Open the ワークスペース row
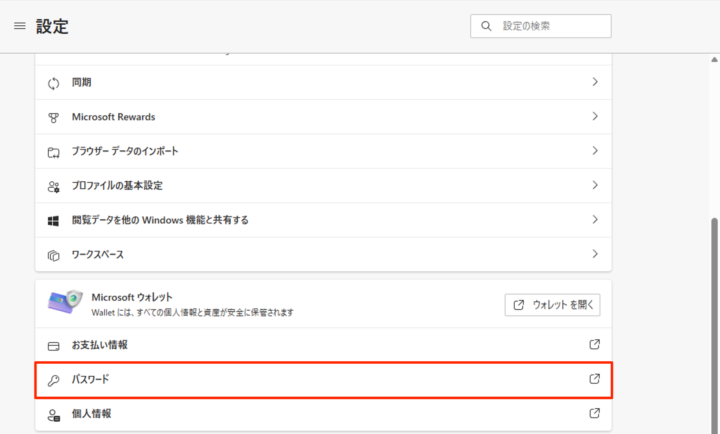 tap(323, 254)
